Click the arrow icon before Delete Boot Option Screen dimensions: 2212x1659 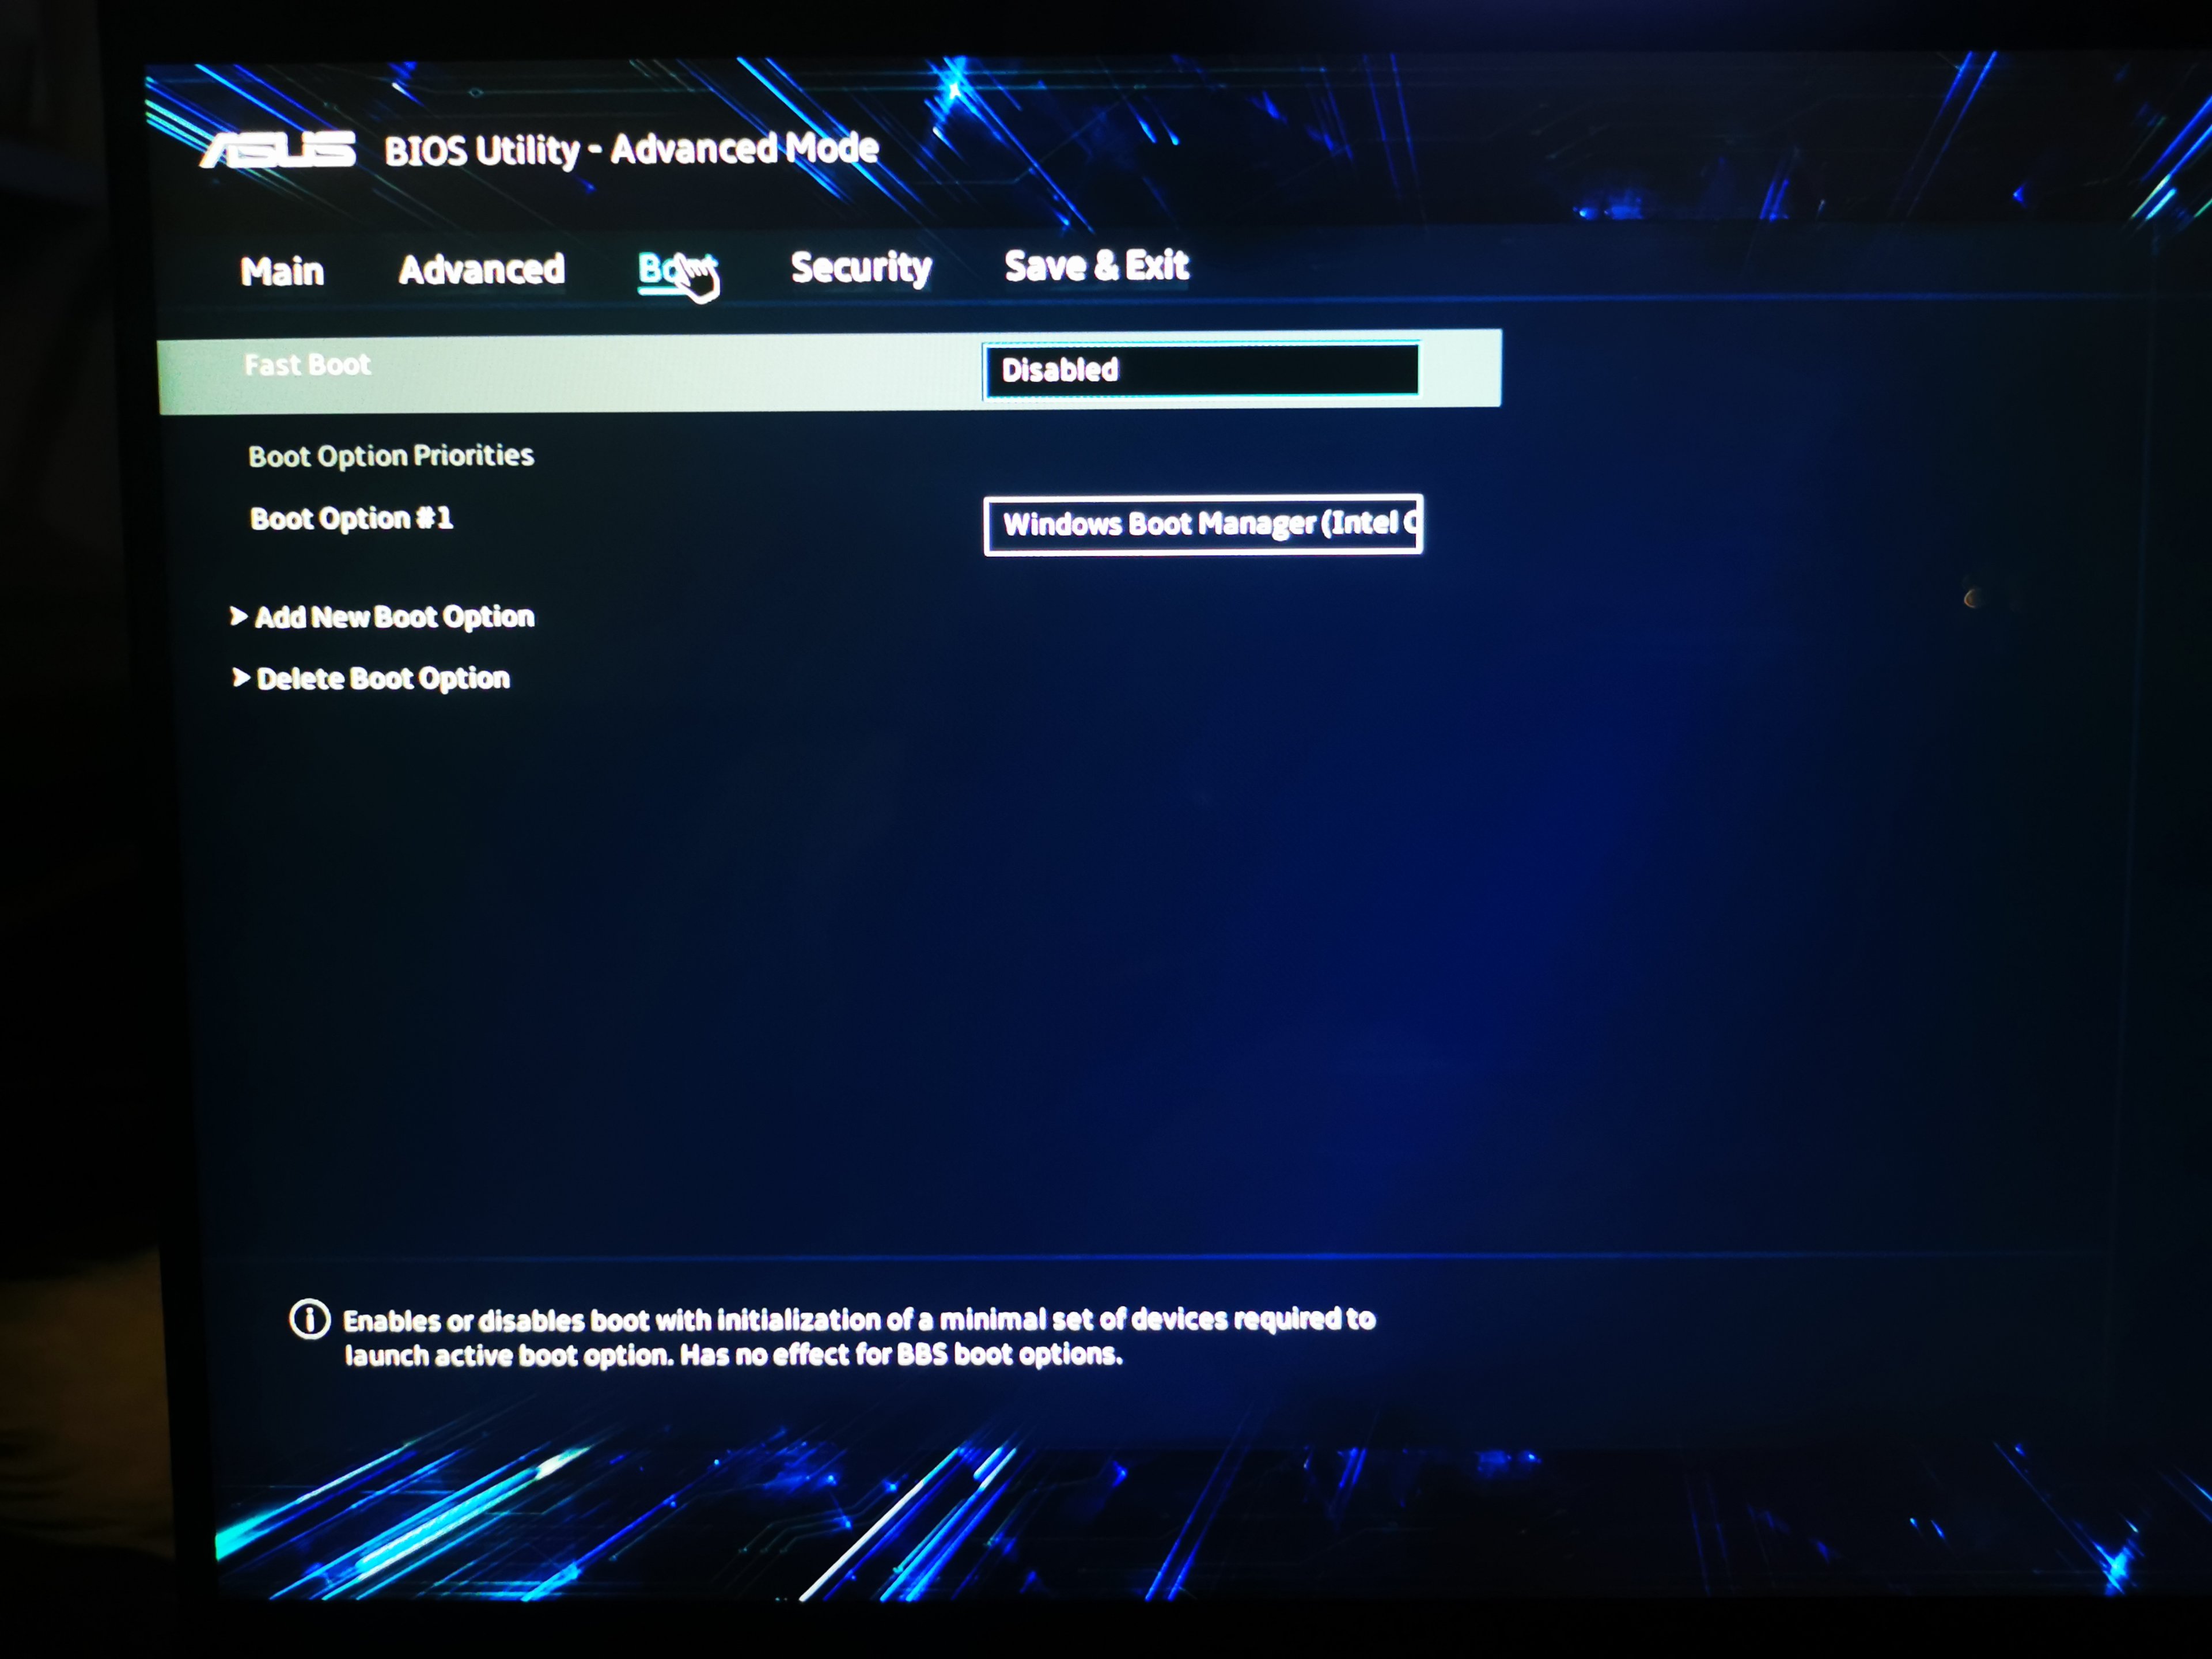click(240, 678)
